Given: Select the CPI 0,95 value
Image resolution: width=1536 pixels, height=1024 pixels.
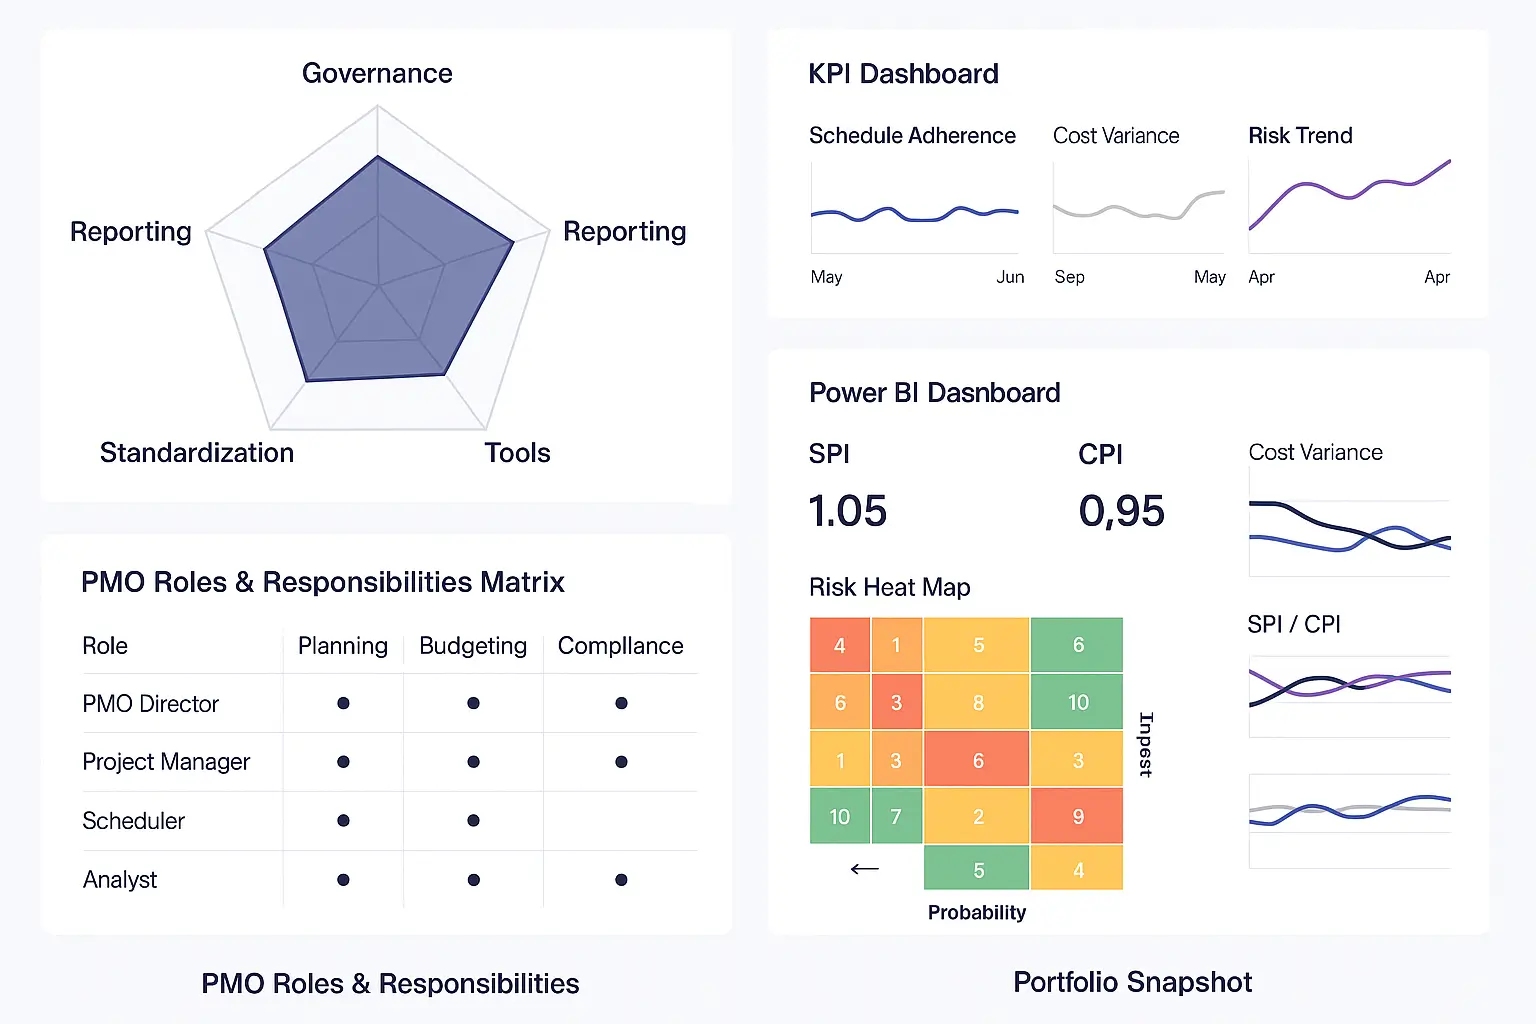Looking at the screenshot, I should [x=1121, y=511].
